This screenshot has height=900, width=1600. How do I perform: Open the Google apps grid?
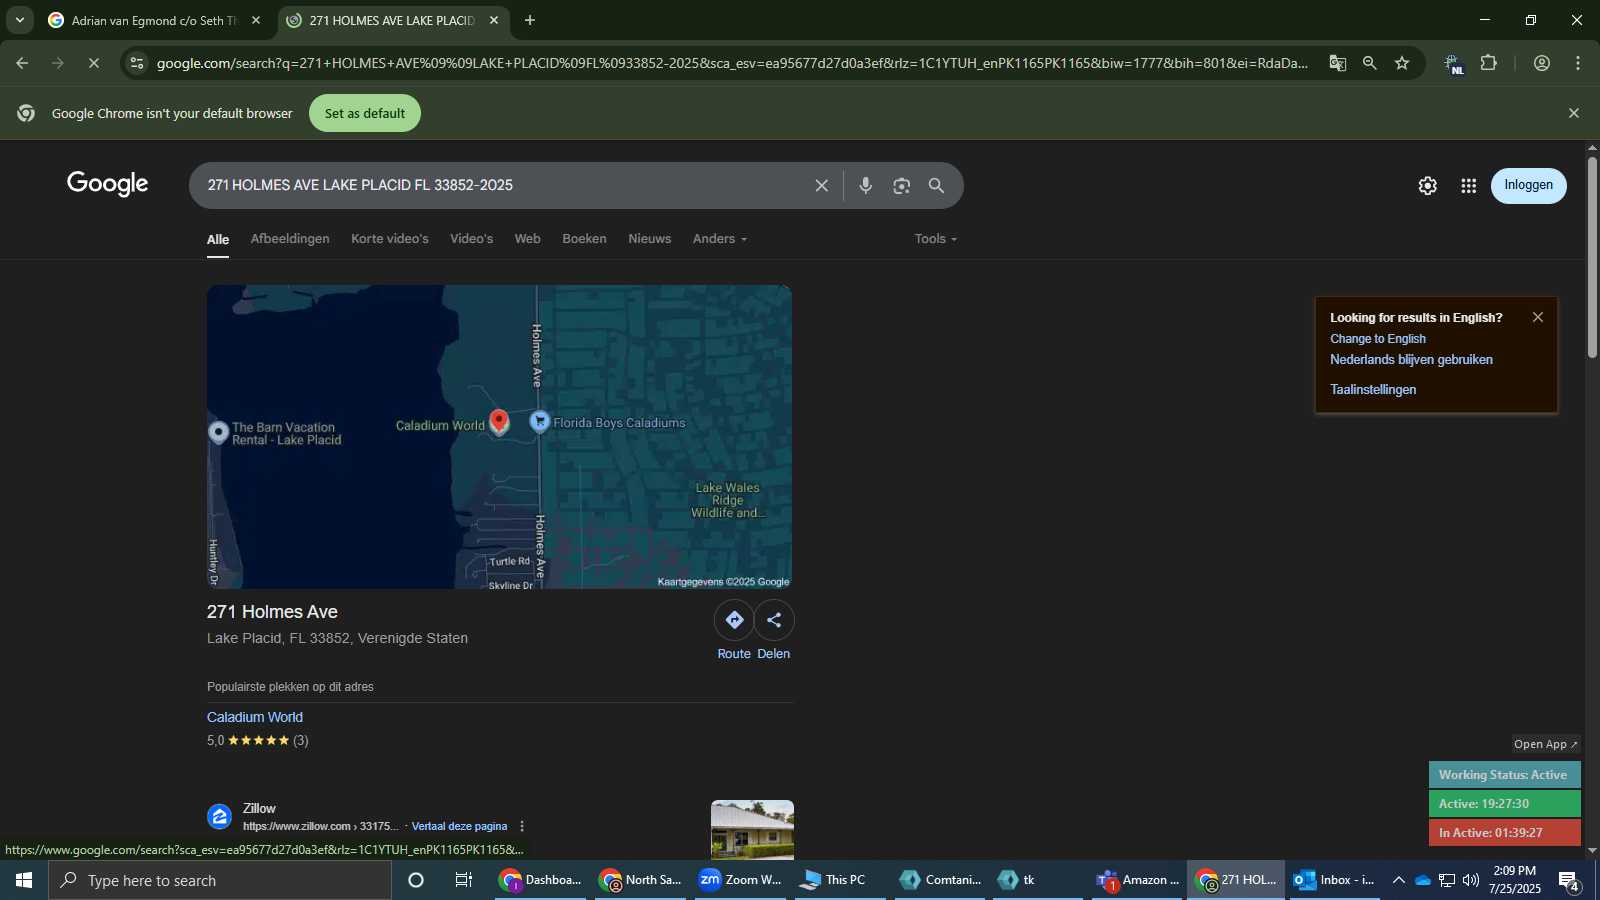coord(1469,185)
